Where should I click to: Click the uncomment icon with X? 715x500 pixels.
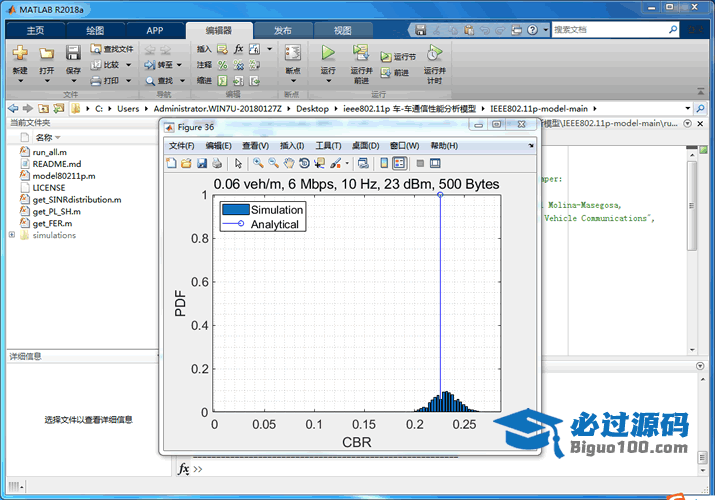pyautogui.click(x=238, y=65)
